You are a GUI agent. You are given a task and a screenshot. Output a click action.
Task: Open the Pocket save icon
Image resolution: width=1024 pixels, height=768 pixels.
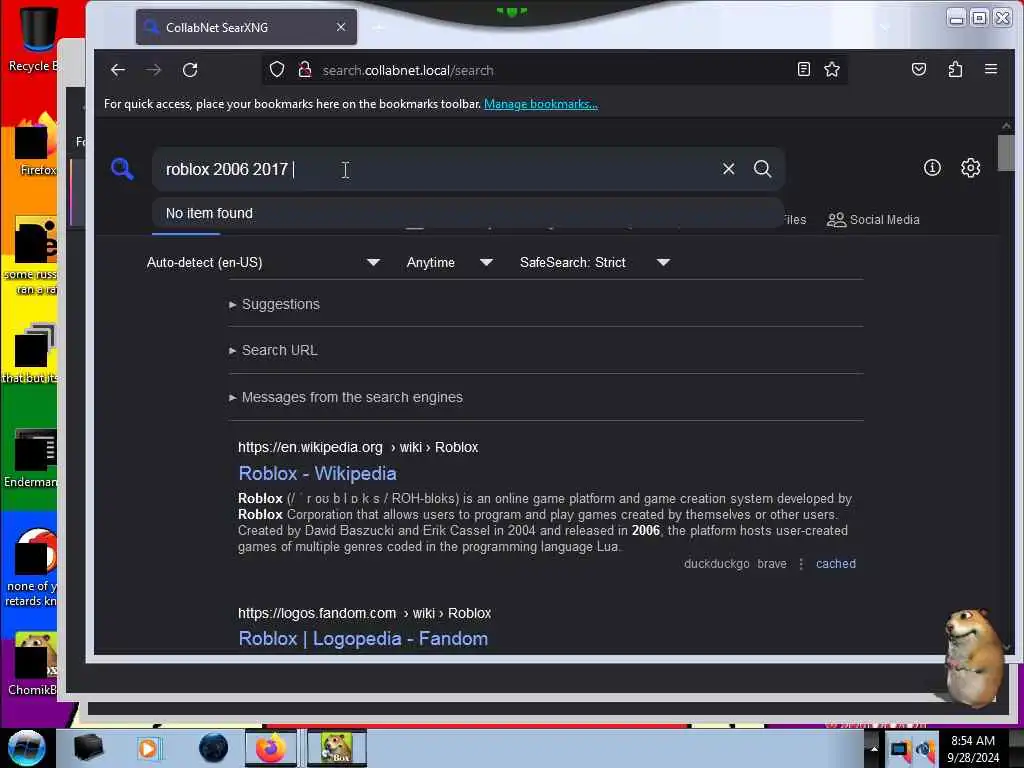[919, 69]
